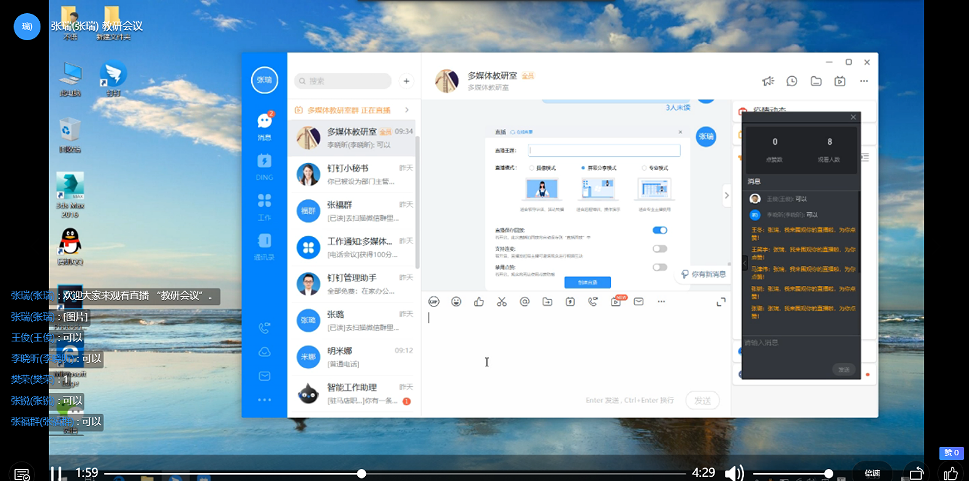Pause the video playback
969x481 pixels.
56,474
